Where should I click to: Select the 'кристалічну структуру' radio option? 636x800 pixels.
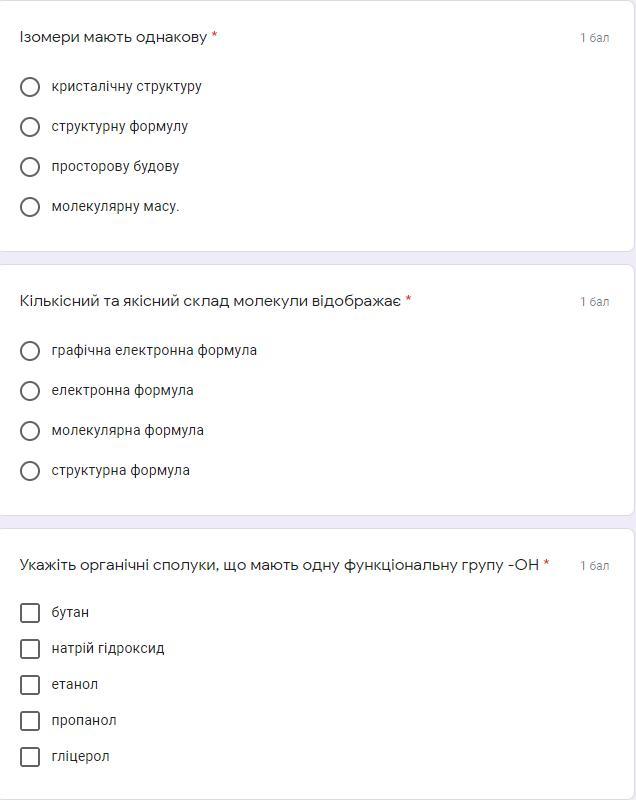pyautogui.click(x=30, y=87)
